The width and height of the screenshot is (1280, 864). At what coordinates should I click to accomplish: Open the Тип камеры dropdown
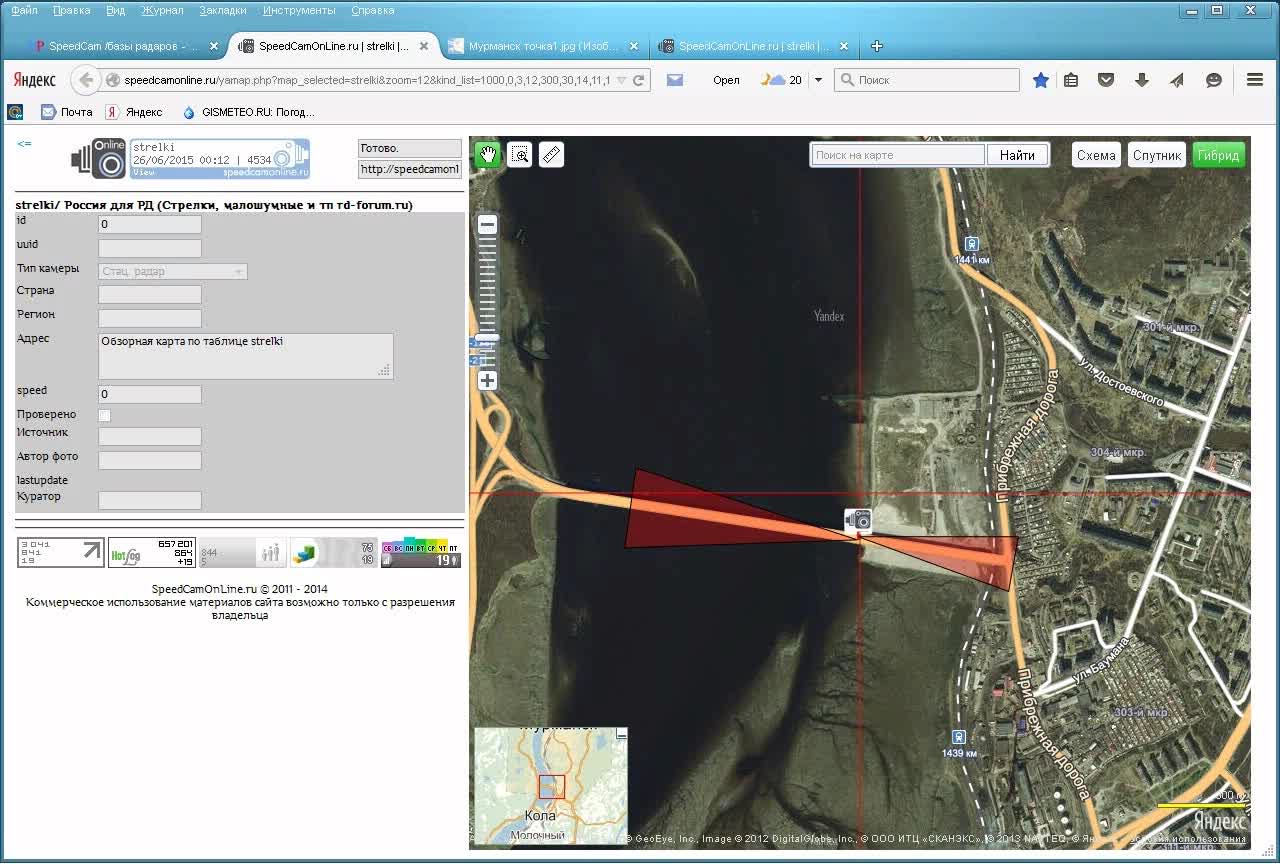pos(172,271)
